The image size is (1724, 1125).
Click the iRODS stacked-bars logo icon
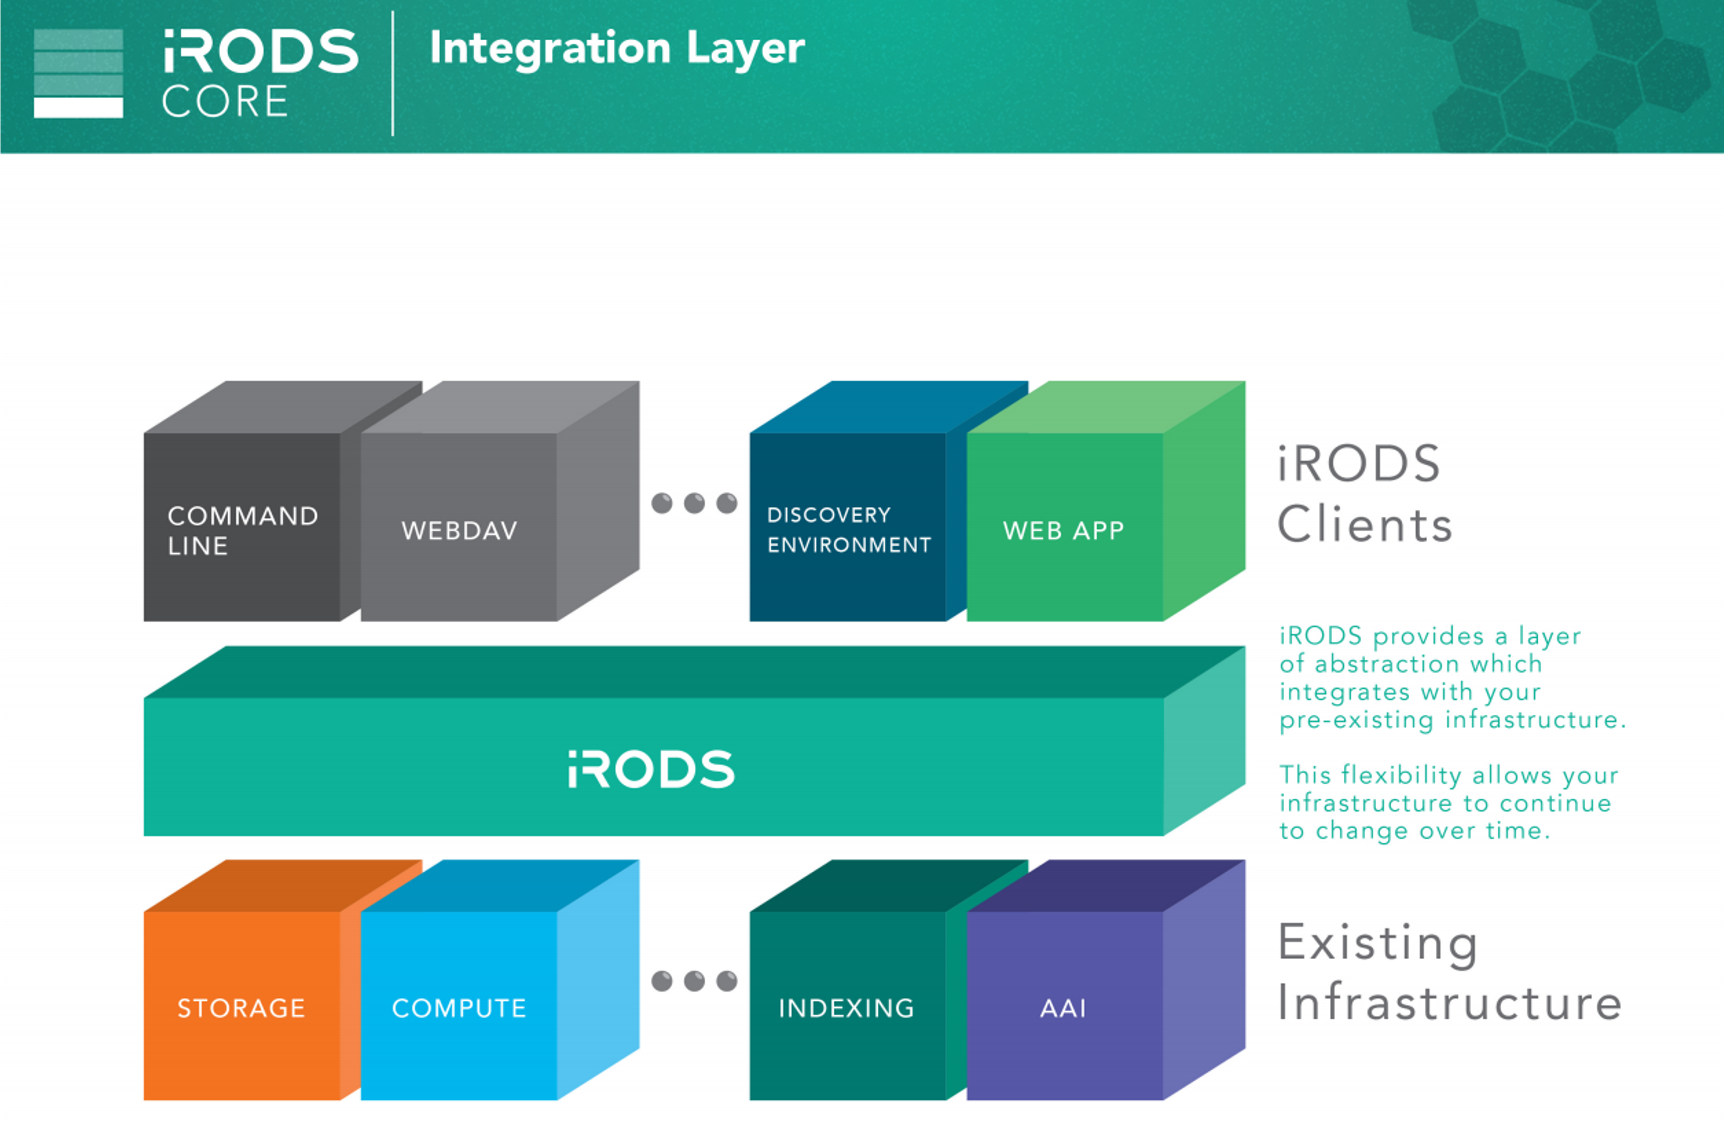78,73
